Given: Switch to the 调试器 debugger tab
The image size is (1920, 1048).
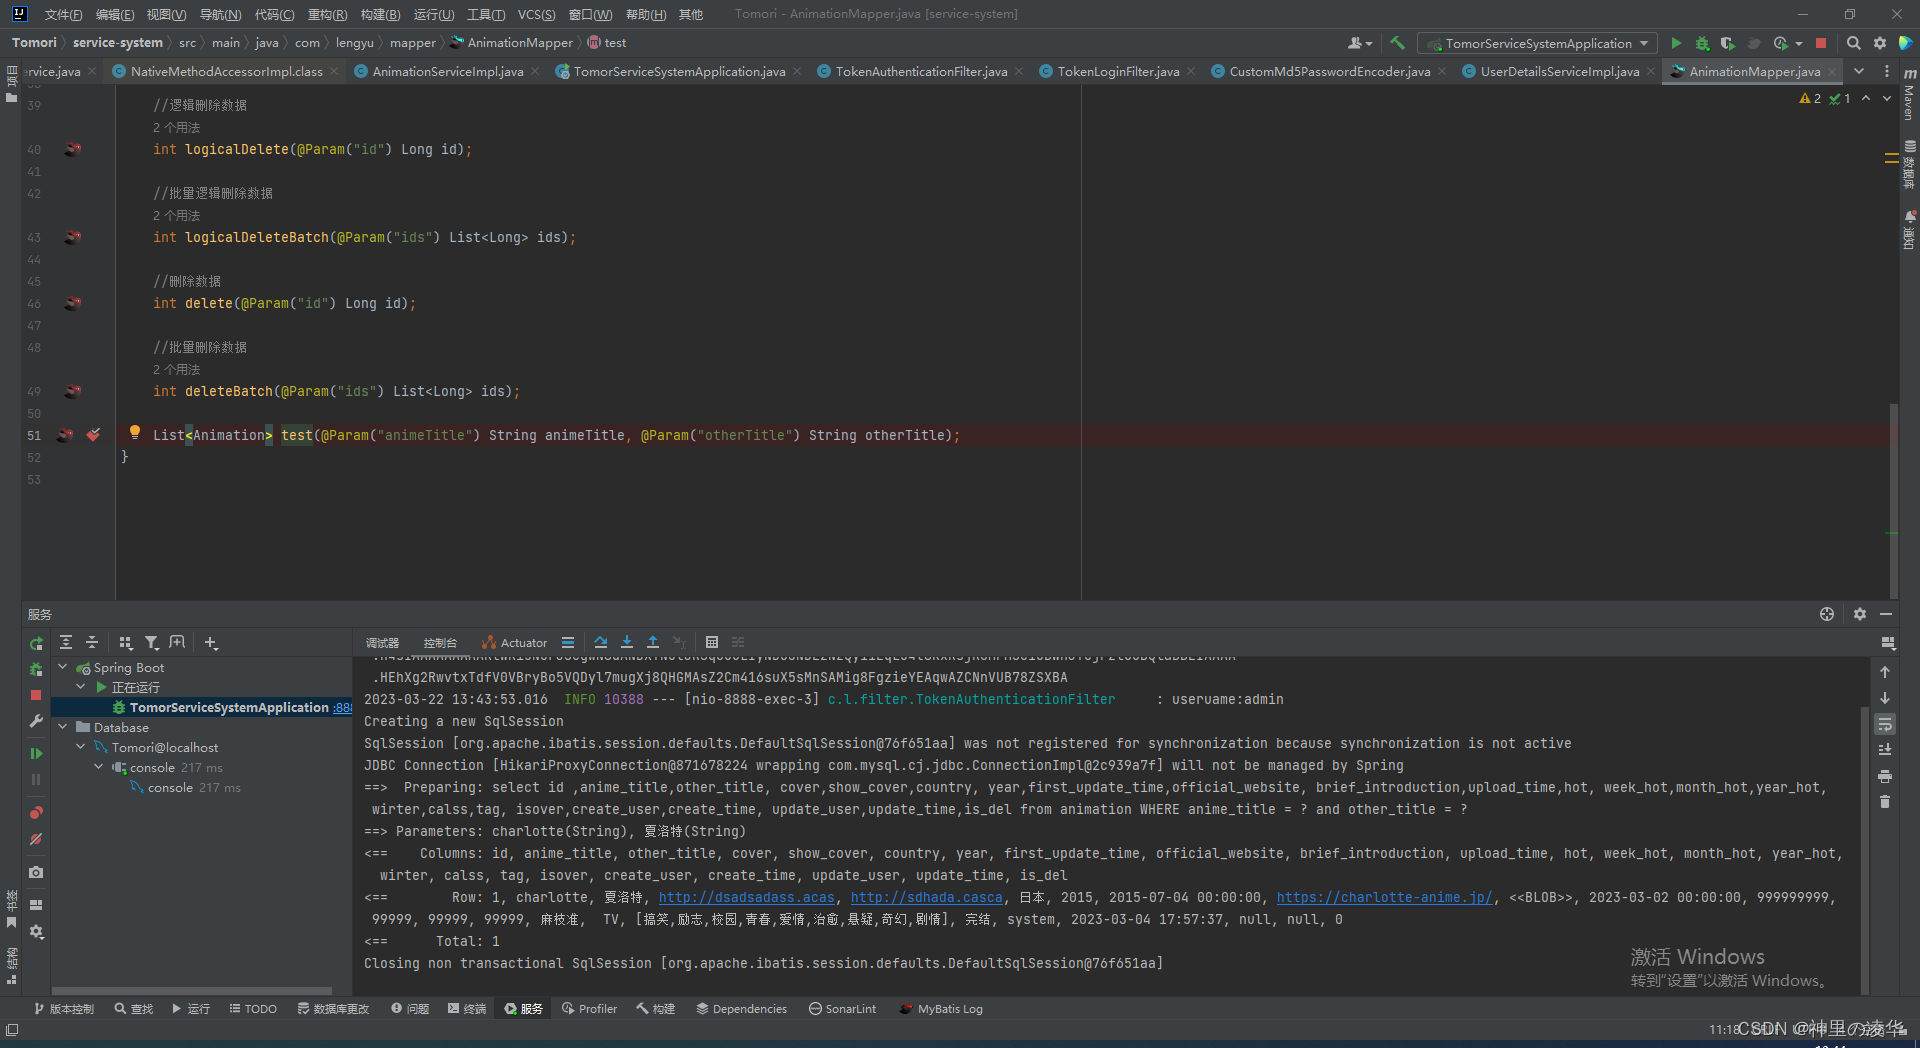Looking at the screenshot, I should 382,643.
